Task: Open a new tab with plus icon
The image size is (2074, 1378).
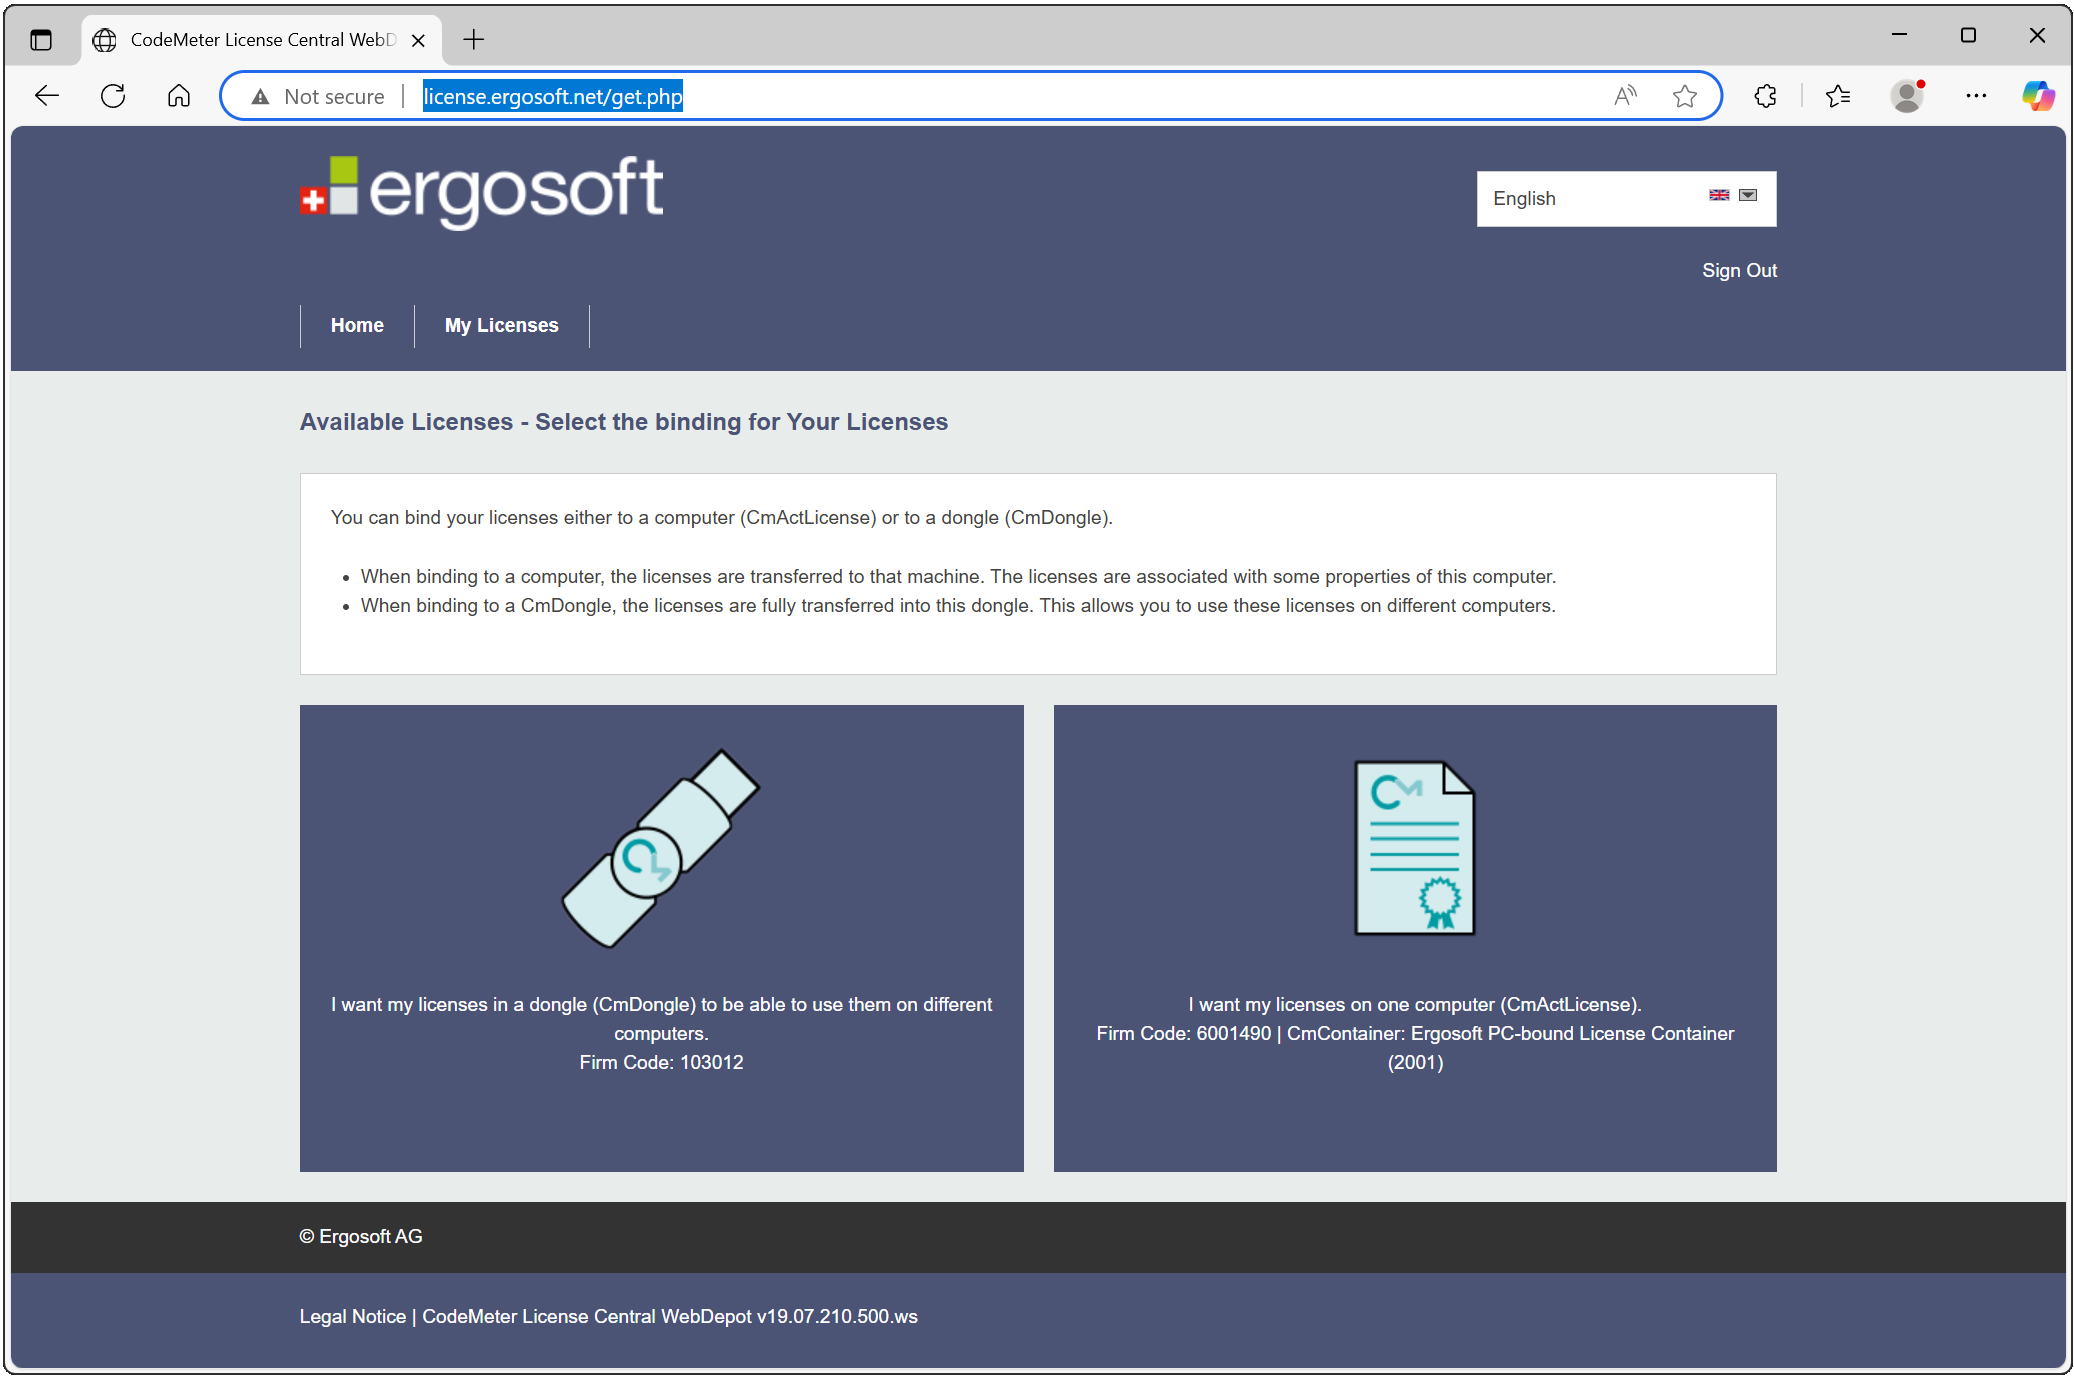Action: pos(474,40)
